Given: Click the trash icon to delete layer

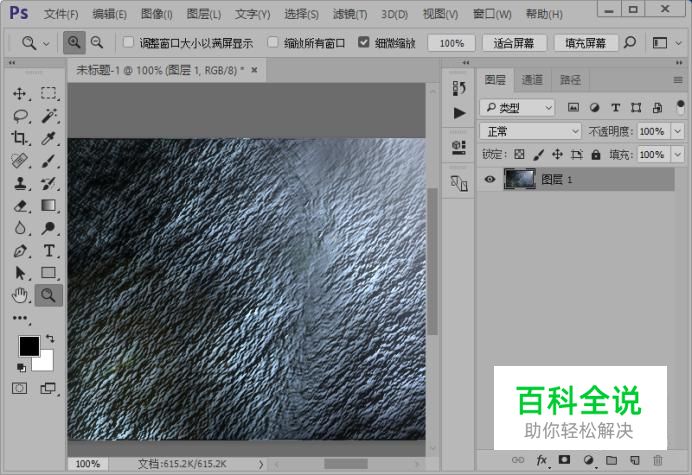Looking at the screenshot, I should (x=658, y=460).
